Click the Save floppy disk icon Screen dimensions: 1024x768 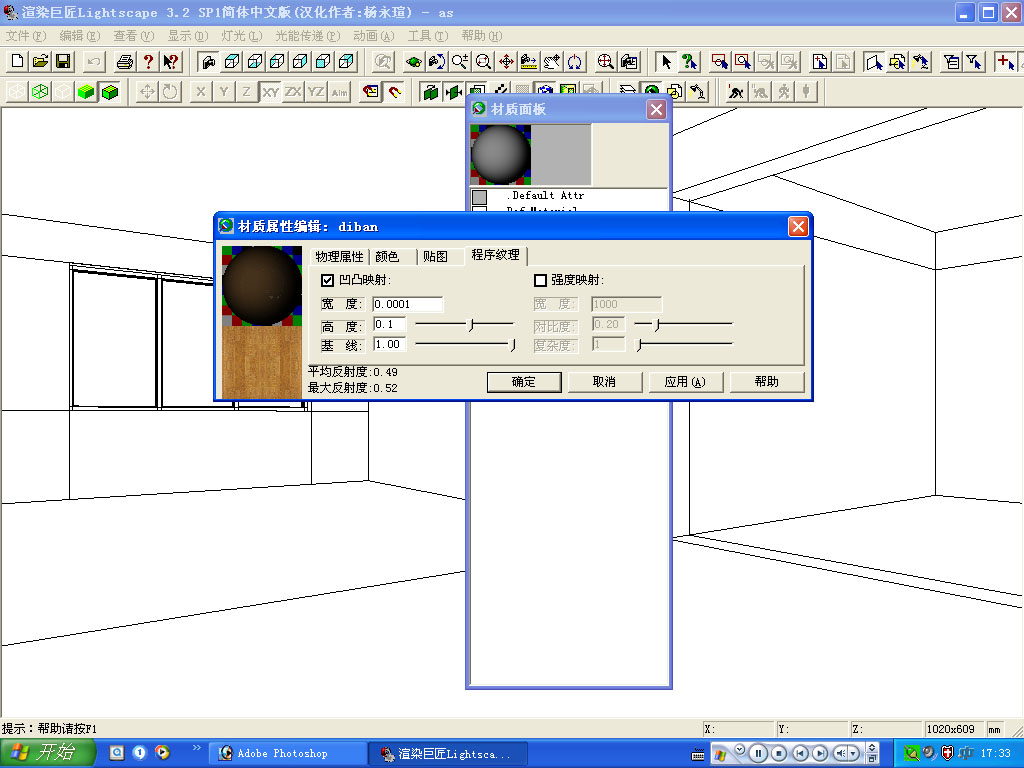62,61
